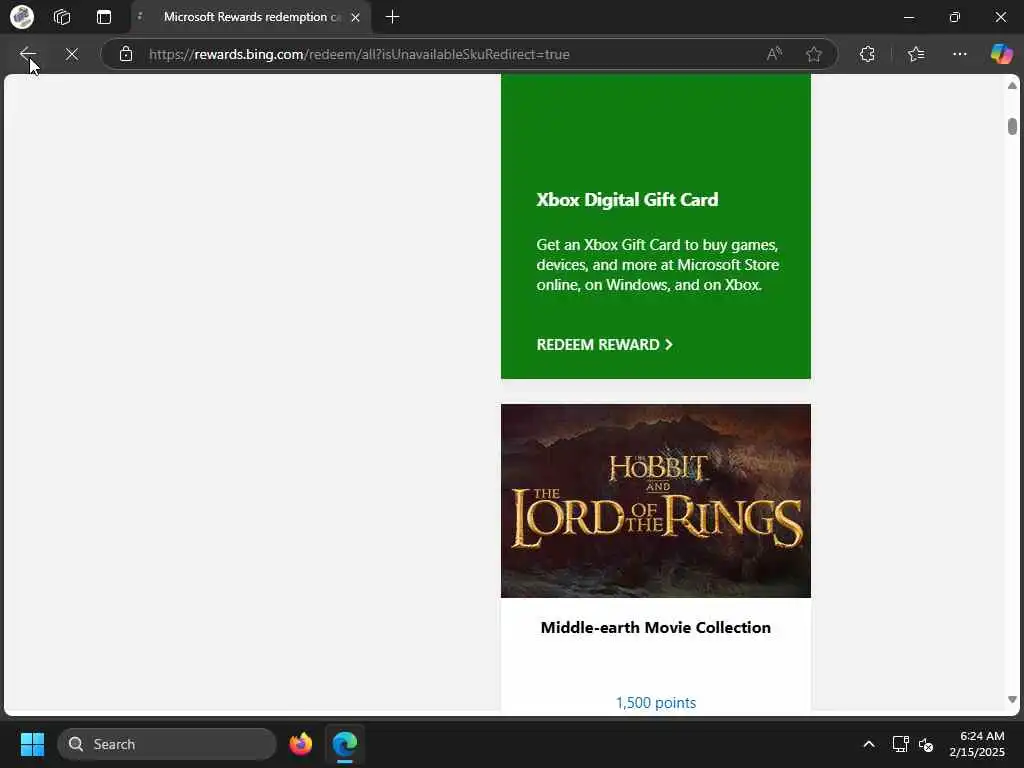Open the muted volume tray icon
This screenshot has height=768, width=1024.
pyautogui.click(x=926, y=744)
